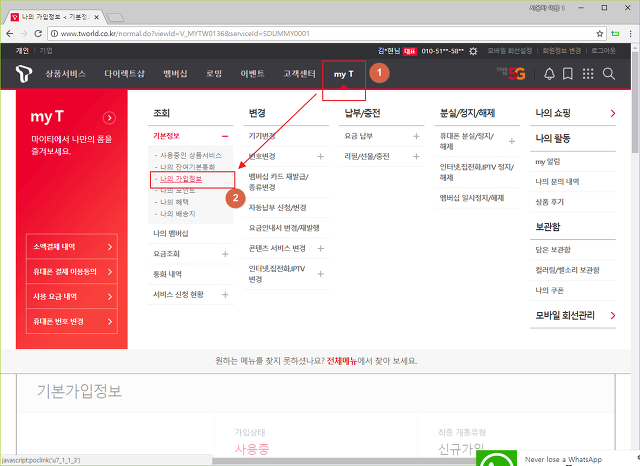The width and height of the screenshot is (640, 466).
Task: Click the 소액결제 내역 button
Action: coord(72,246)
